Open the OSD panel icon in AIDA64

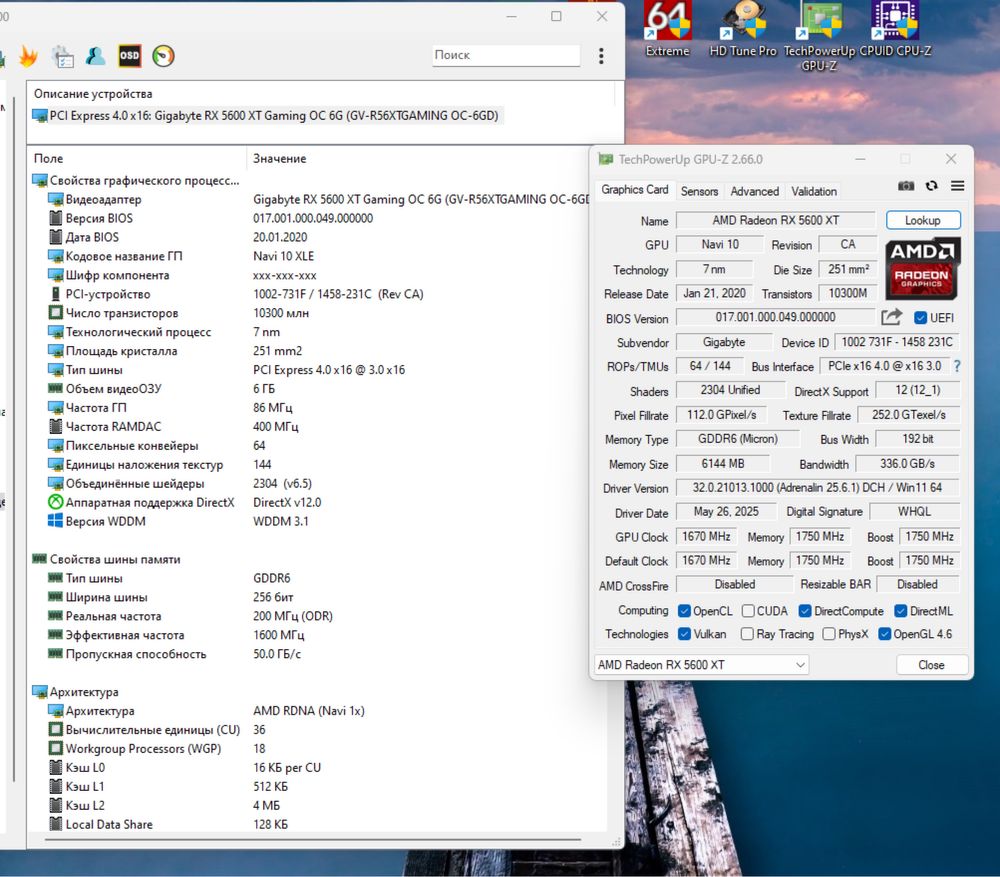point(129,56)
